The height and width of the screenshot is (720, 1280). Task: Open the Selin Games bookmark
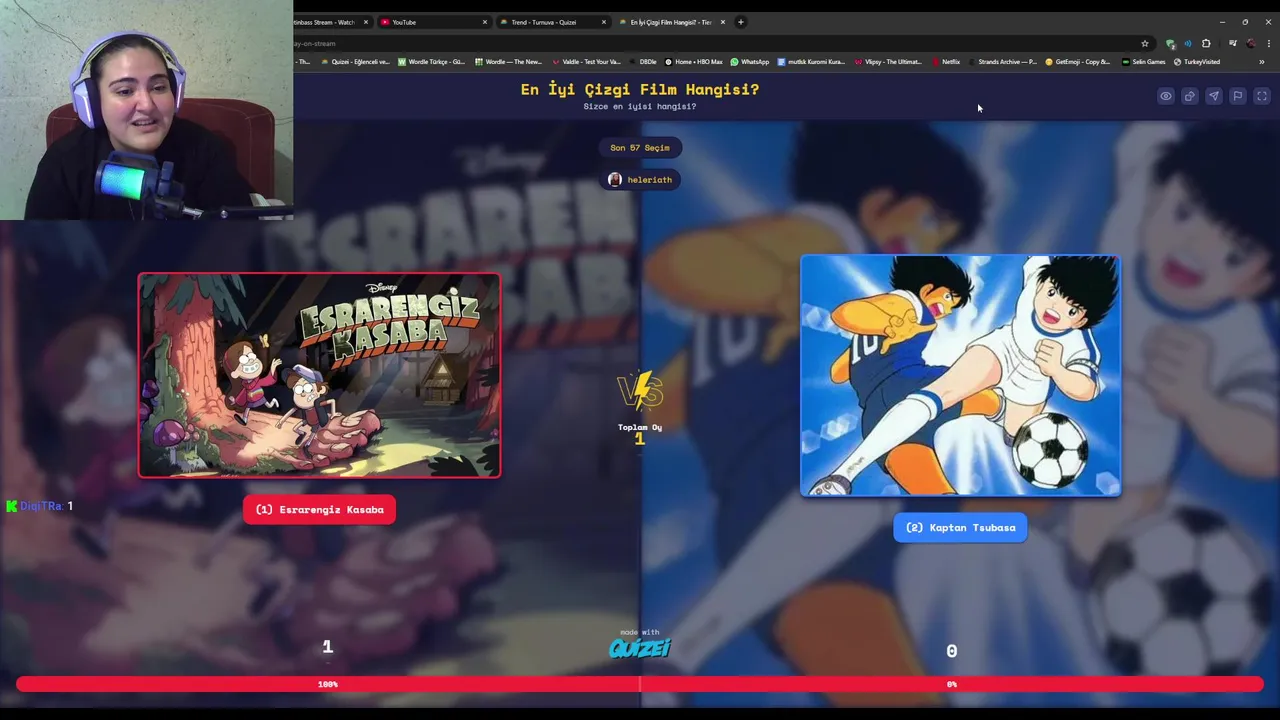1143,62
